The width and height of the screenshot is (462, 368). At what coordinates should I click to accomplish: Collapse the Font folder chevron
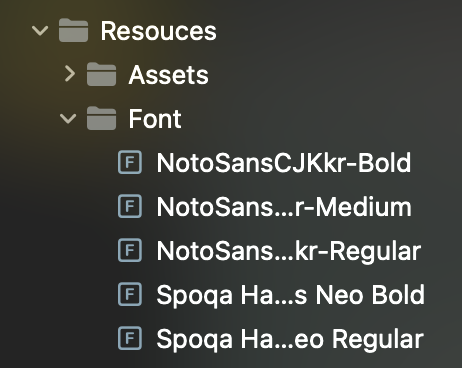68,118
